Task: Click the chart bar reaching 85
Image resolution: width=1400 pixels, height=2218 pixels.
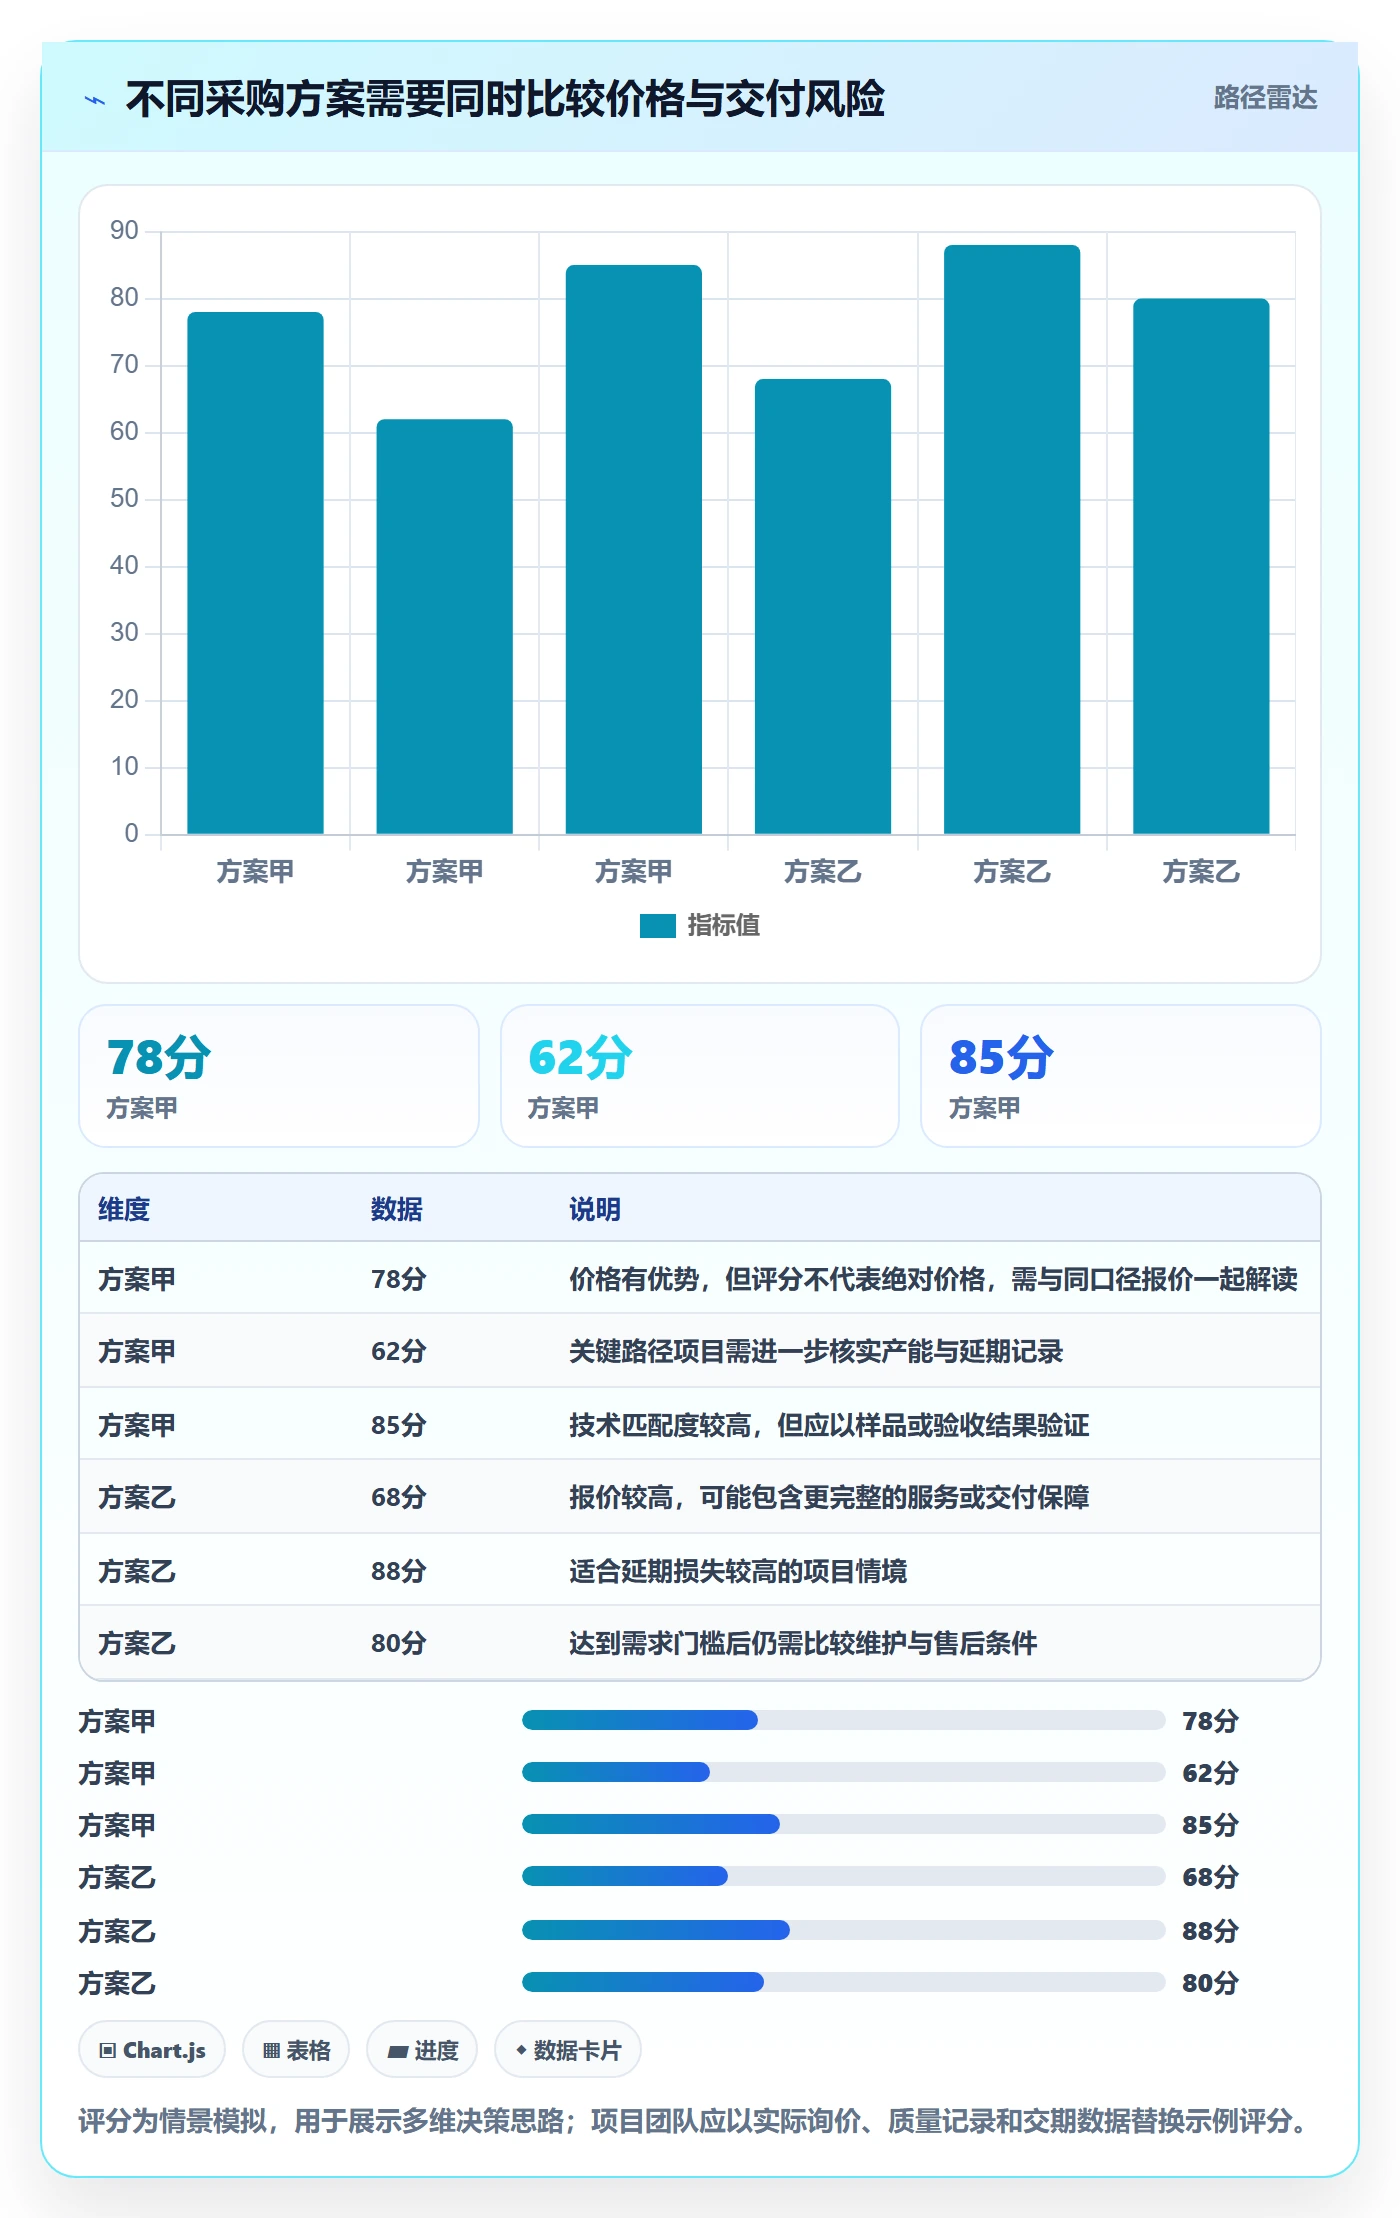Action: click(x=633, y=549)
